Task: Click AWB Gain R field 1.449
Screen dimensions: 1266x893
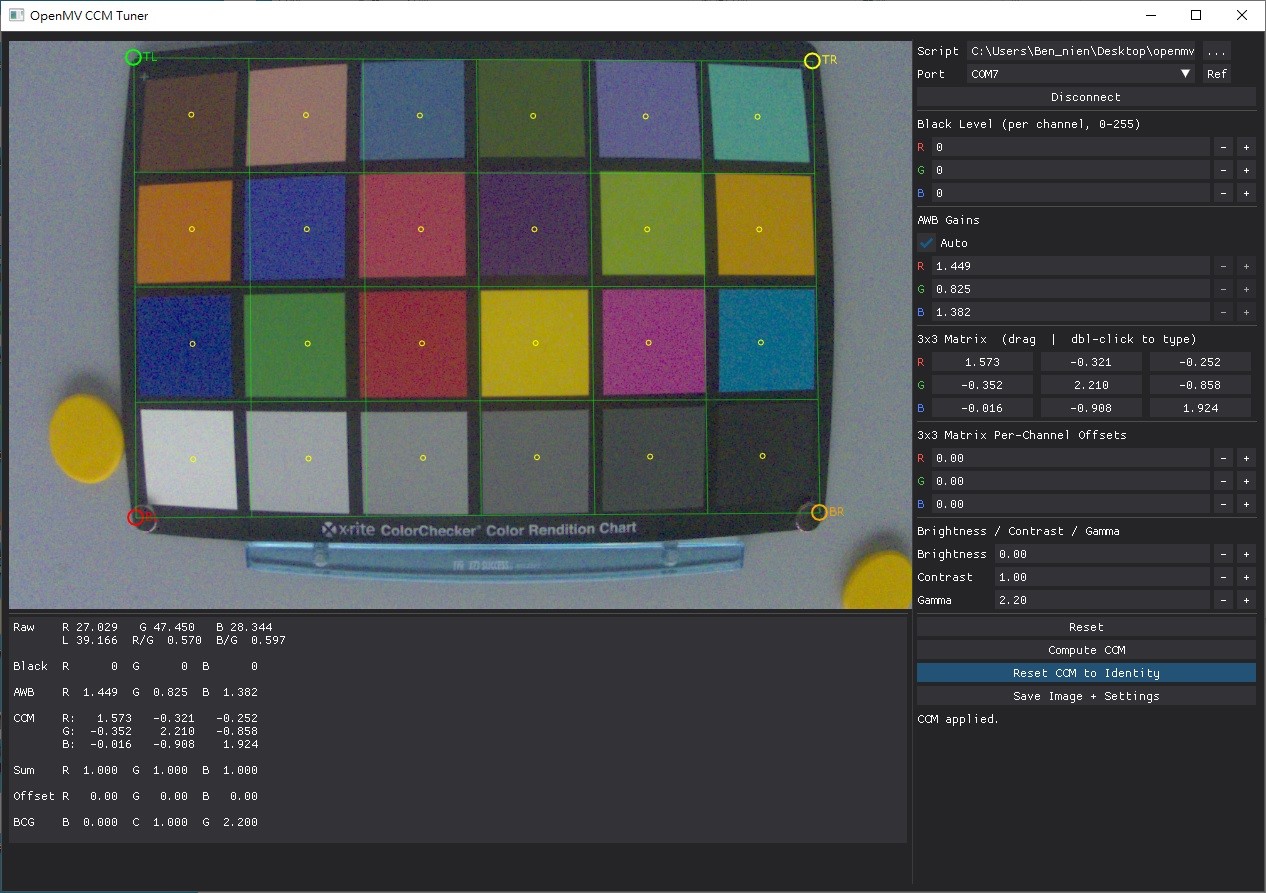Action: coord(1071,266)
